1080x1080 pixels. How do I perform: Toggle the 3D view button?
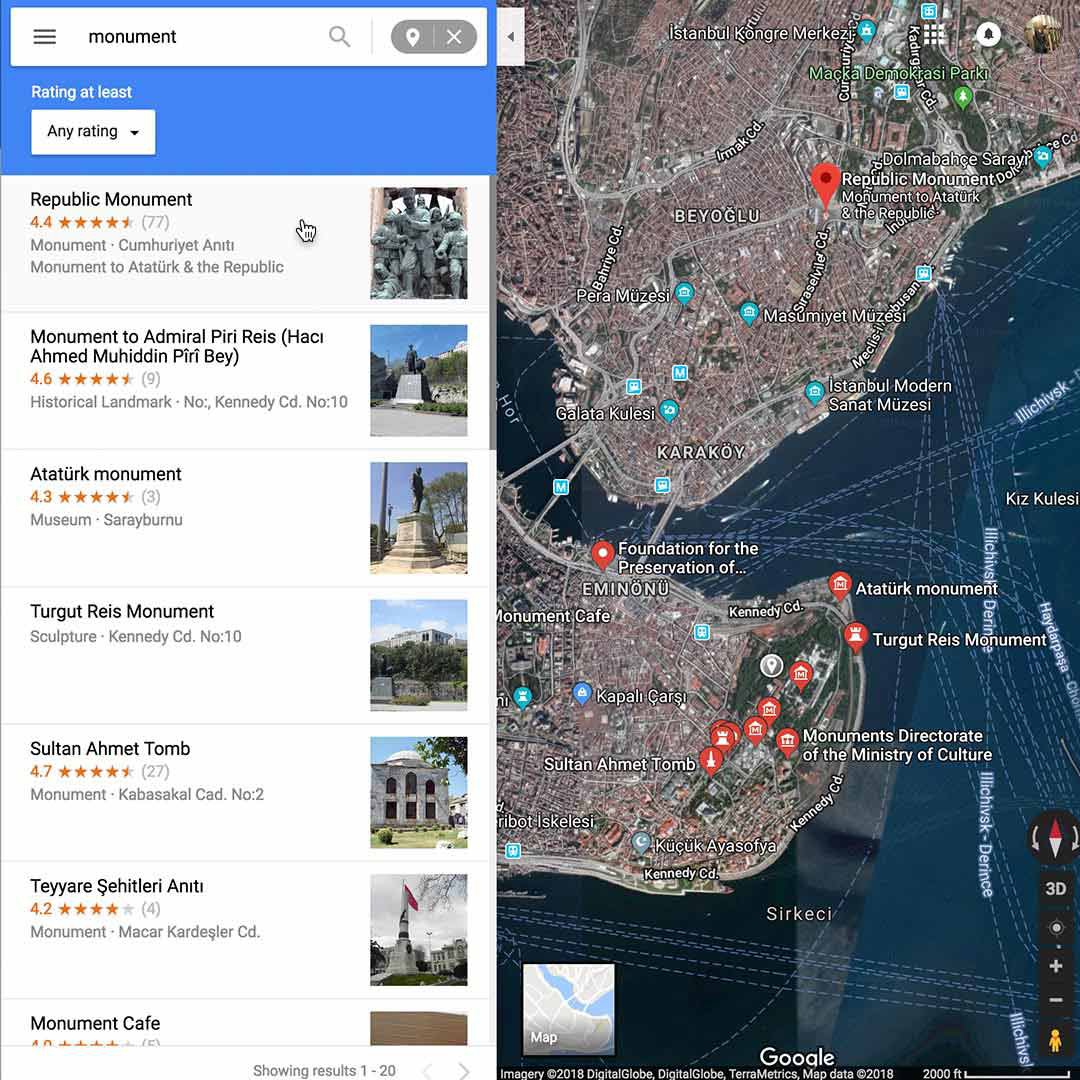(1056, 889)
